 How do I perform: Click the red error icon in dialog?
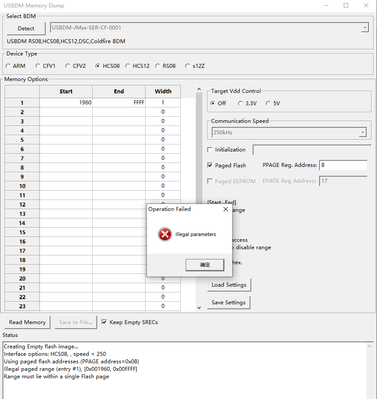click(x=165, y=234)
